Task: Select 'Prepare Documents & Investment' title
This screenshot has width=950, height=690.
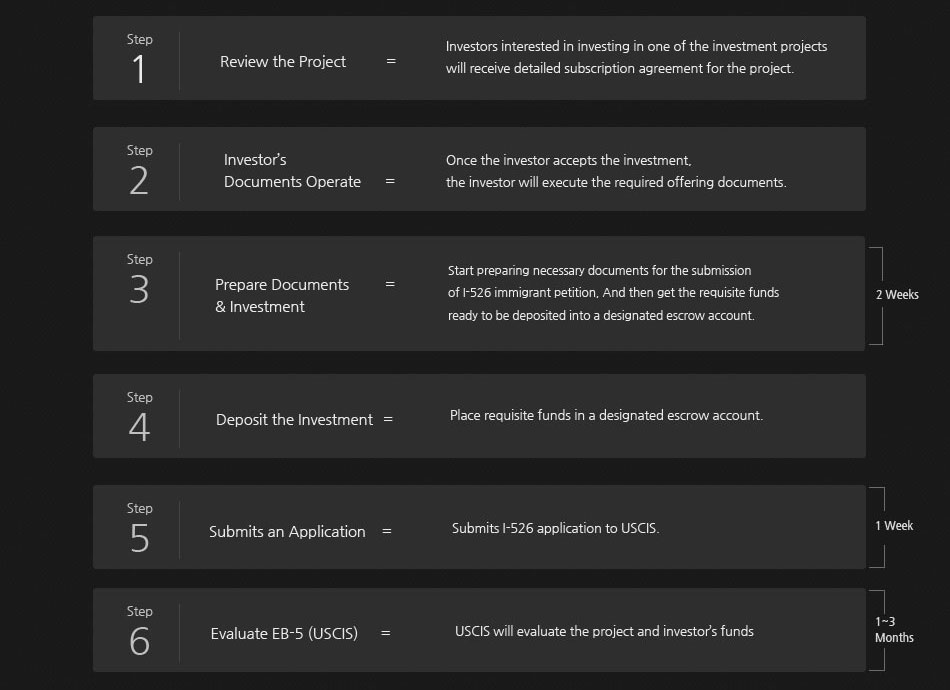Action: tap(282, 296)
